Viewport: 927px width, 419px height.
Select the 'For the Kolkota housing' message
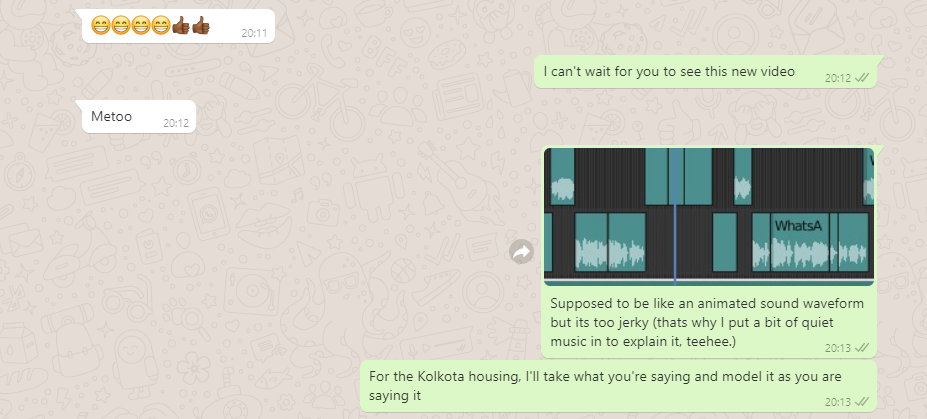pos(618,386)
